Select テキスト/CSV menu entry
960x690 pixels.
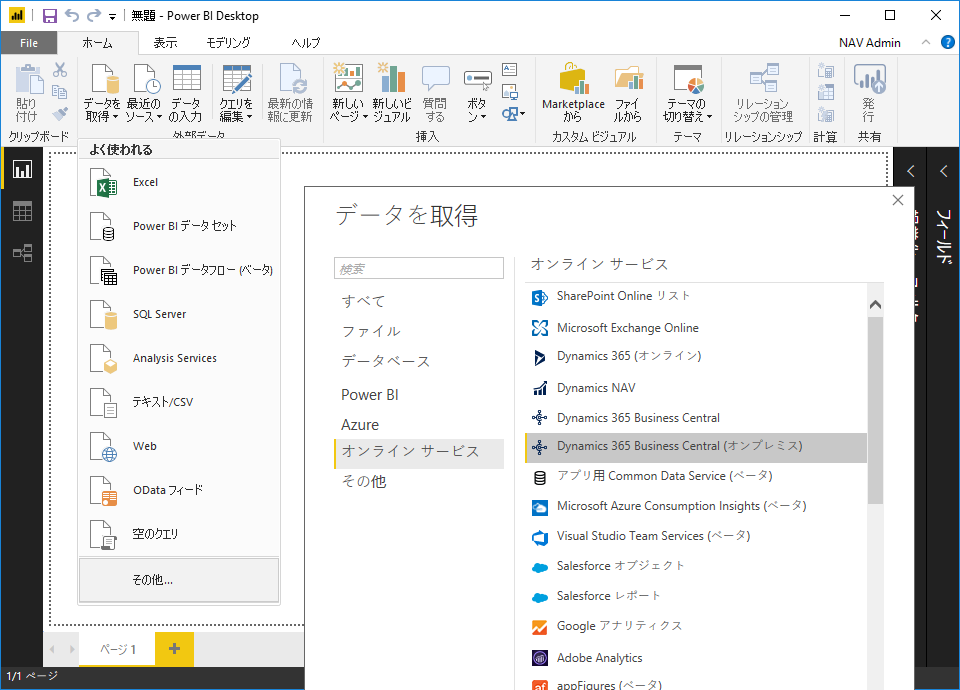pos(179,402)
